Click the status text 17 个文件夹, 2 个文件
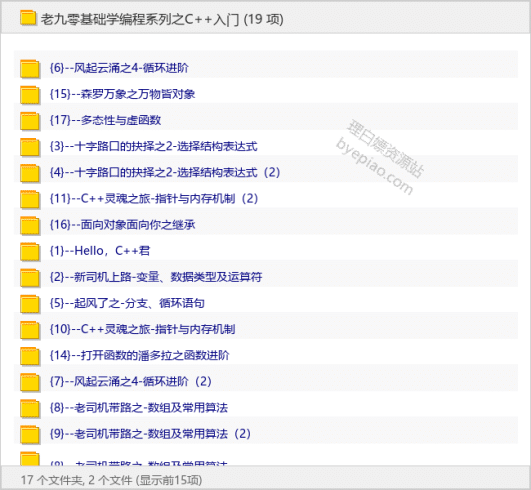 (77, 480)
